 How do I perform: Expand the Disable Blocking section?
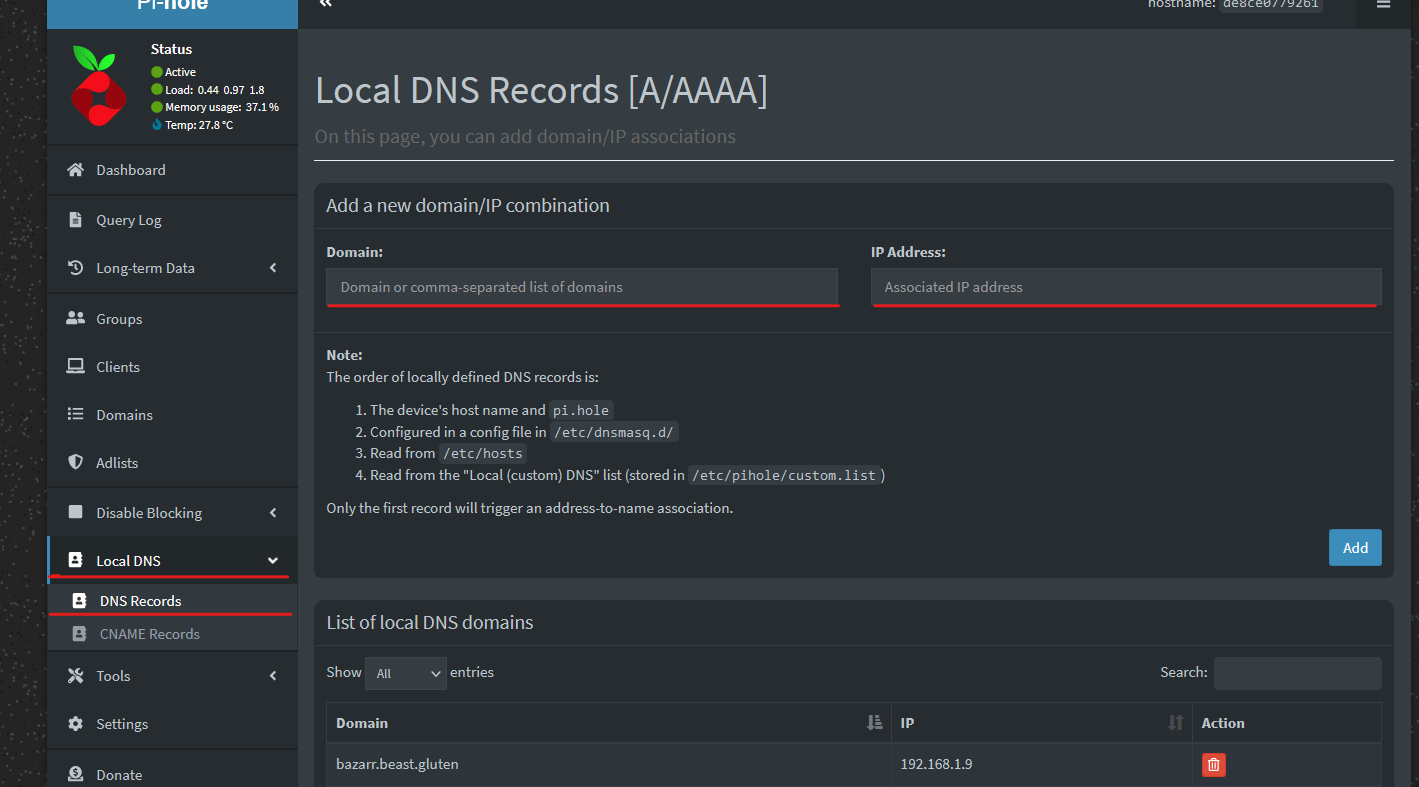(272, 512)
